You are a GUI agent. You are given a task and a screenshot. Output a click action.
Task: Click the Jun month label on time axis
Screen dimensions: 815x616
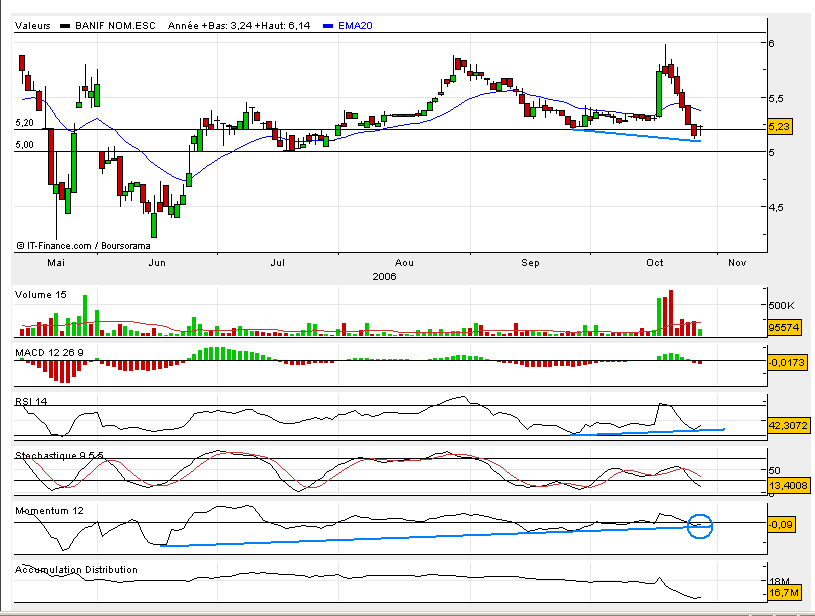point(157,263)
